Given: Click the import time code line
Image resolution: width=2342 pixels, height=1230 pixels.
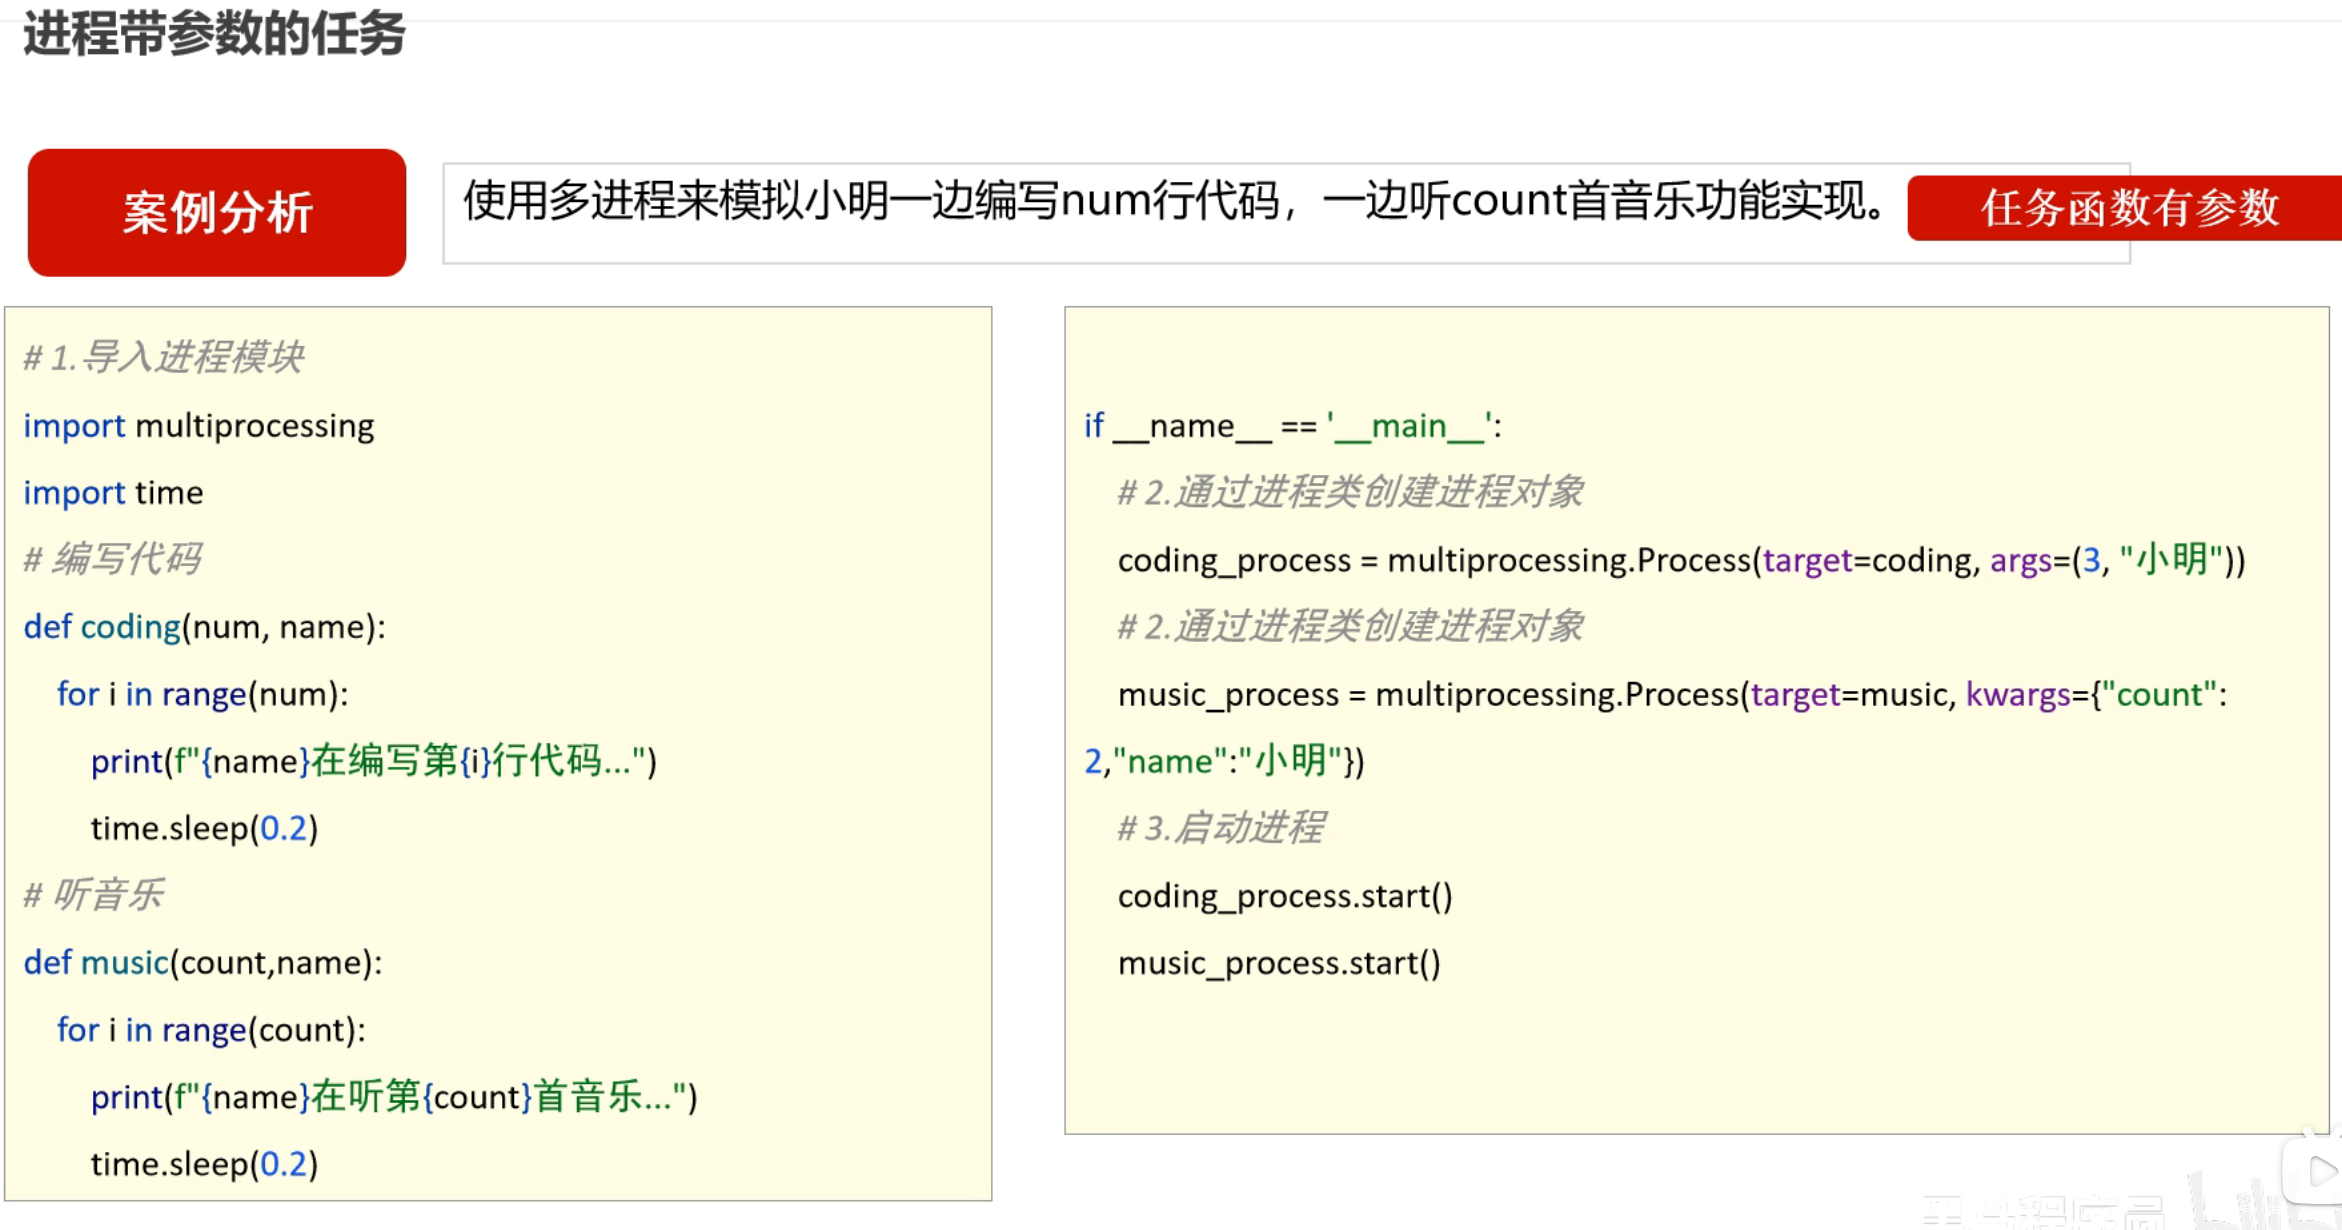Looking at the screenshot, I should point(113,493).
